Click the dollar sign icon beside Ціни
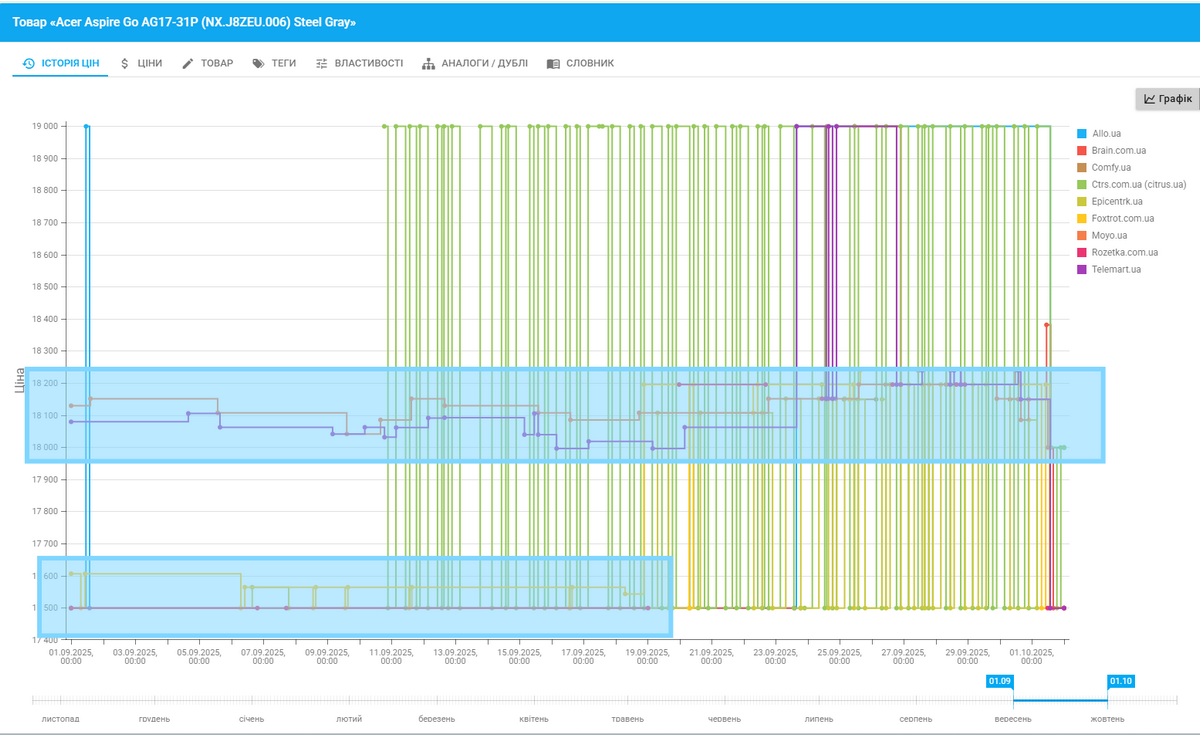Image resolution: width=1200 pixels, height=735 pixels. [x=124, y=63]
